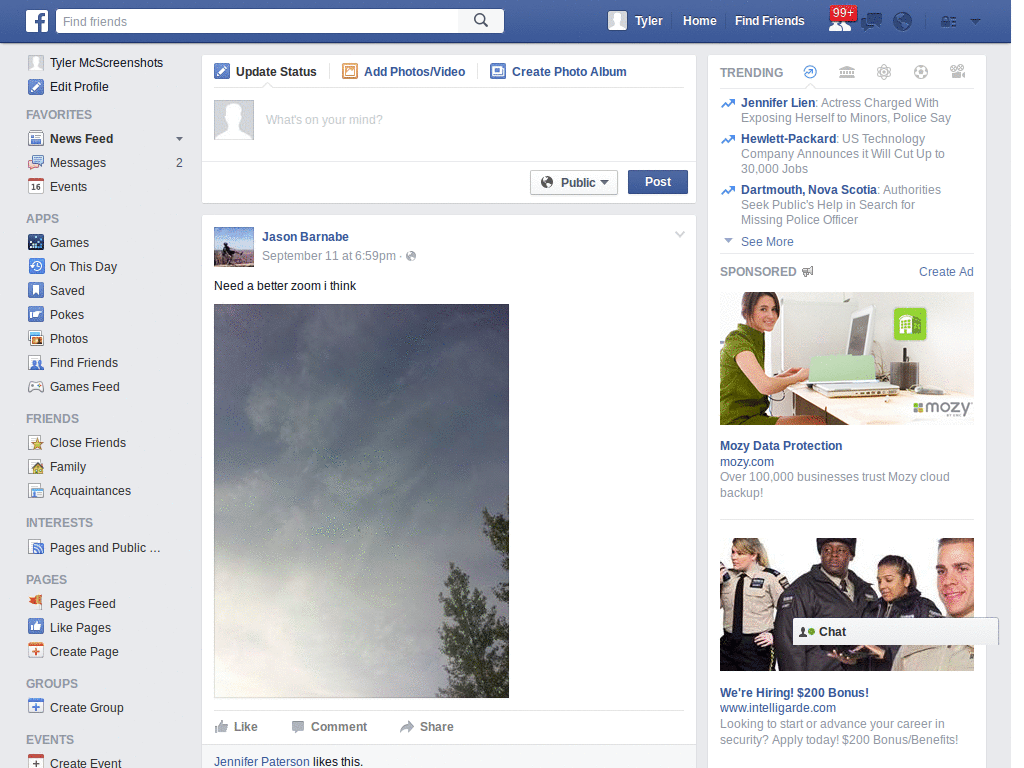The width and height of the screenshot is (1024, 768).
Task: Click Tyler profile in top bar
Action: [x=635, y=21]
